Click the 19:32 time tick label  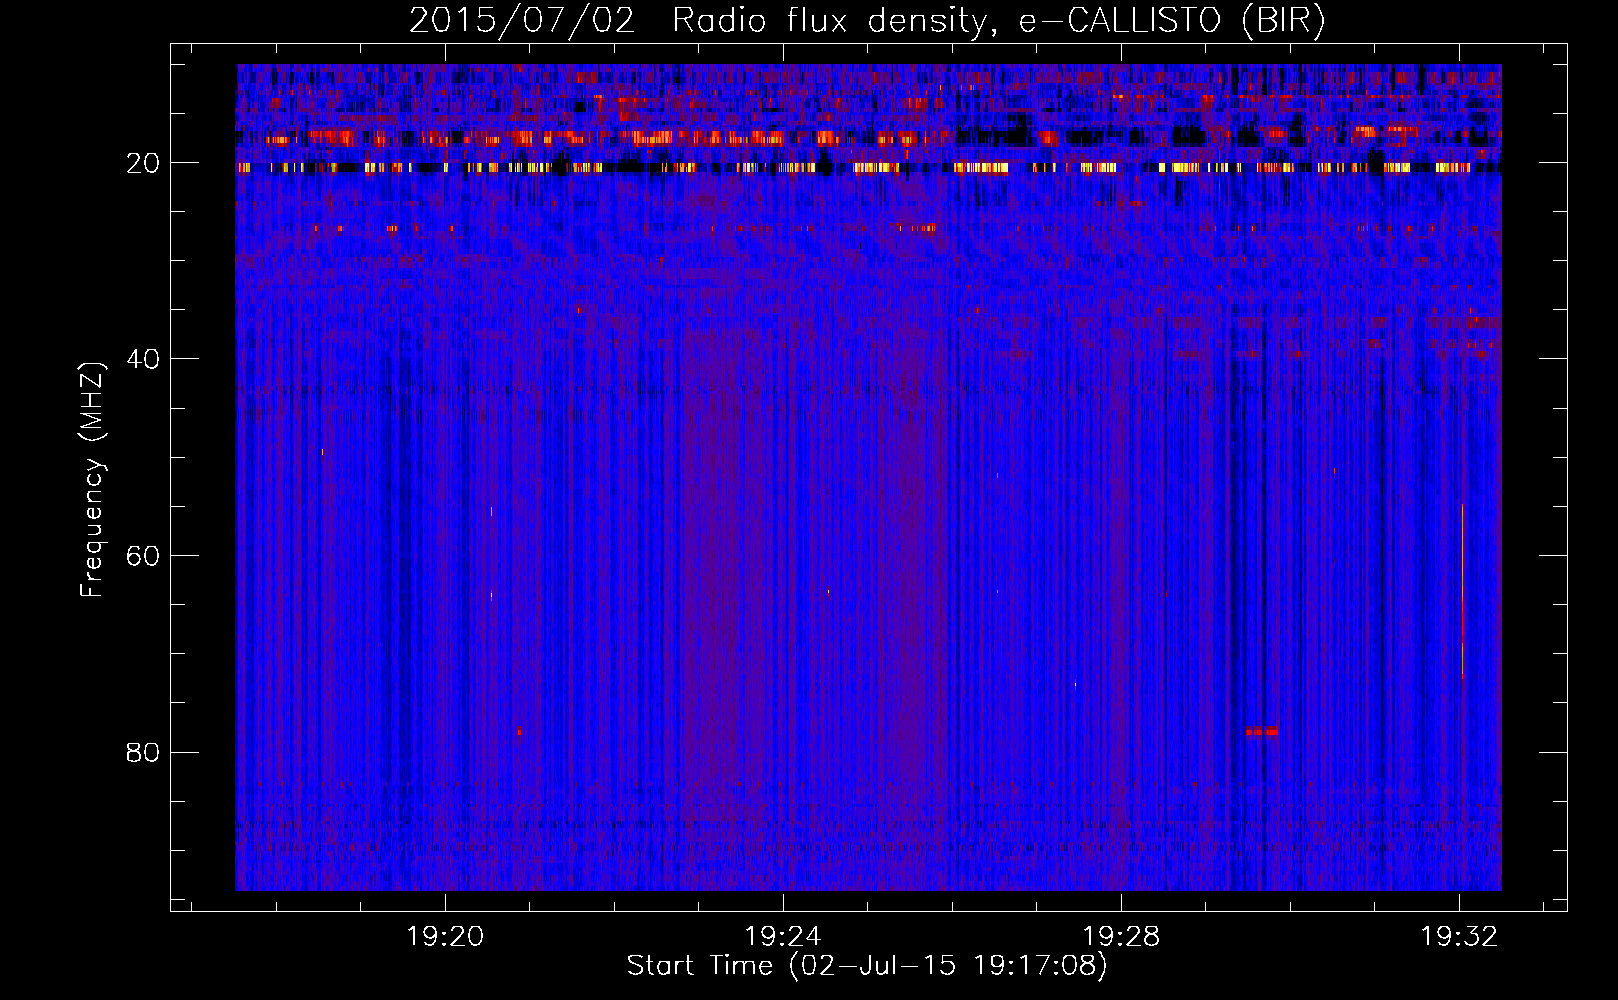tap(1460, 937)
